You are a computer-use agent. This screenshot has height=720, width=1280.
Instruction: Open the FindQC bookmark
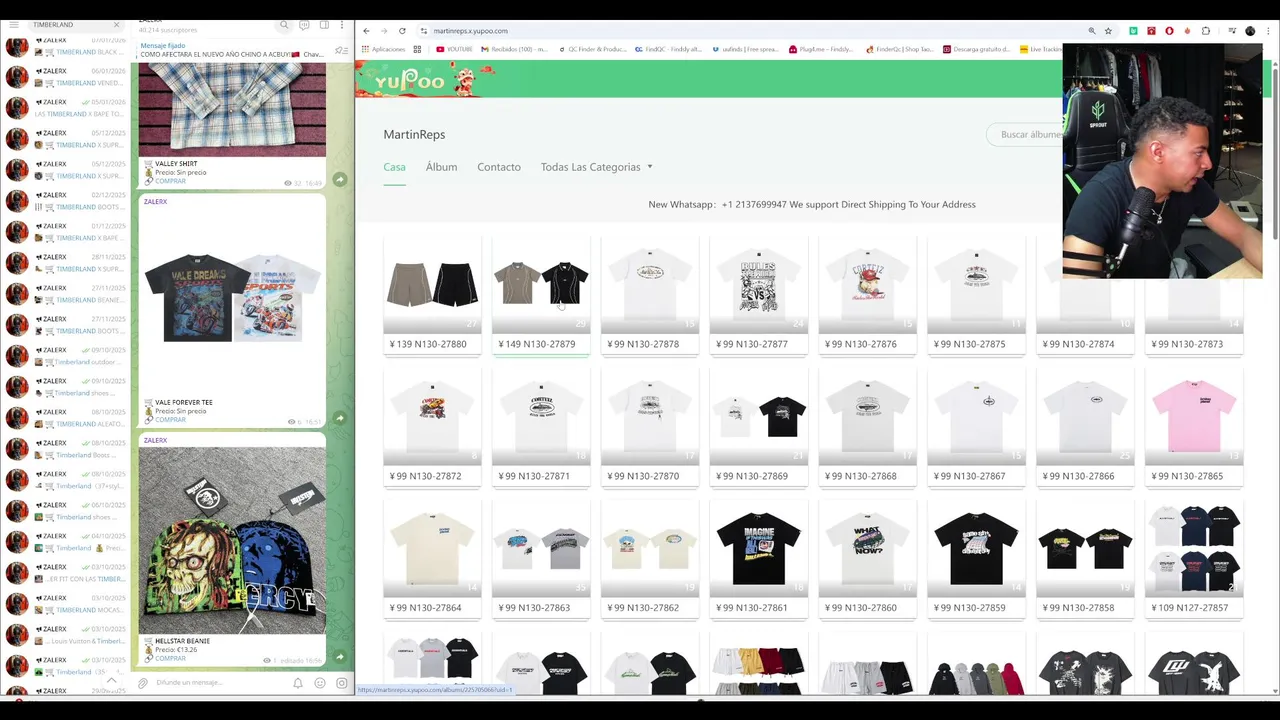click(669, 49)
